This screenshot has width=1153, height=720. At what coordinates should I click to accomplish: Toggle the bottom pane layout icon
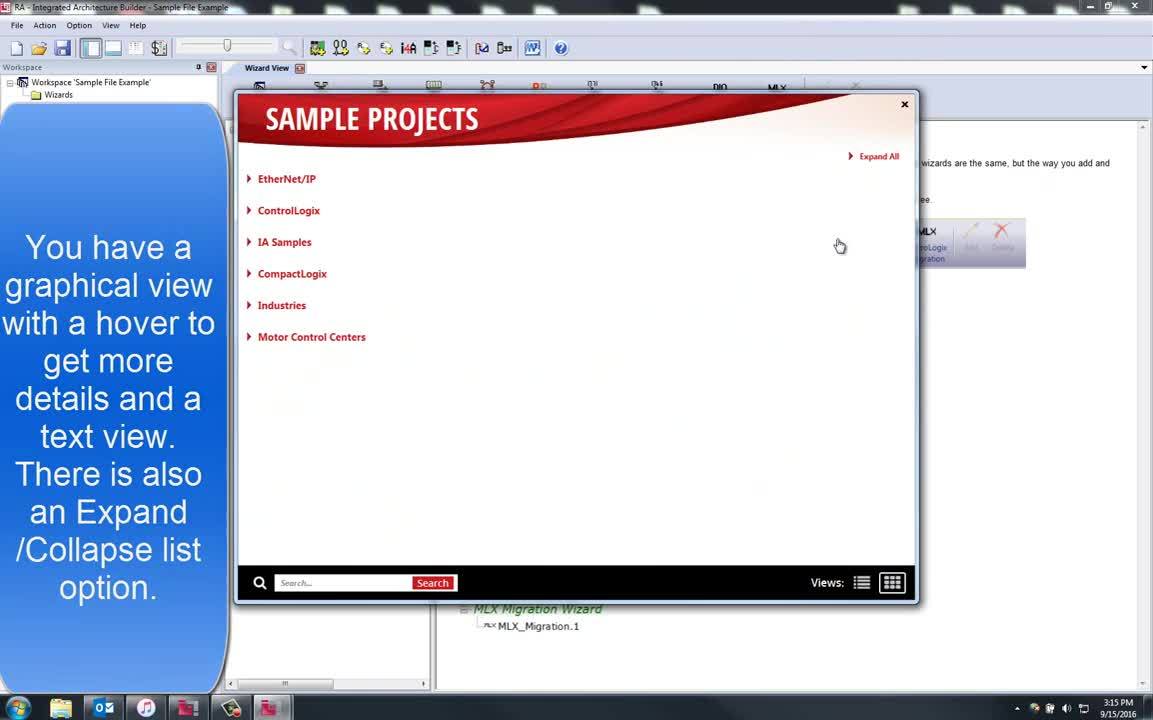click(113, 49)
